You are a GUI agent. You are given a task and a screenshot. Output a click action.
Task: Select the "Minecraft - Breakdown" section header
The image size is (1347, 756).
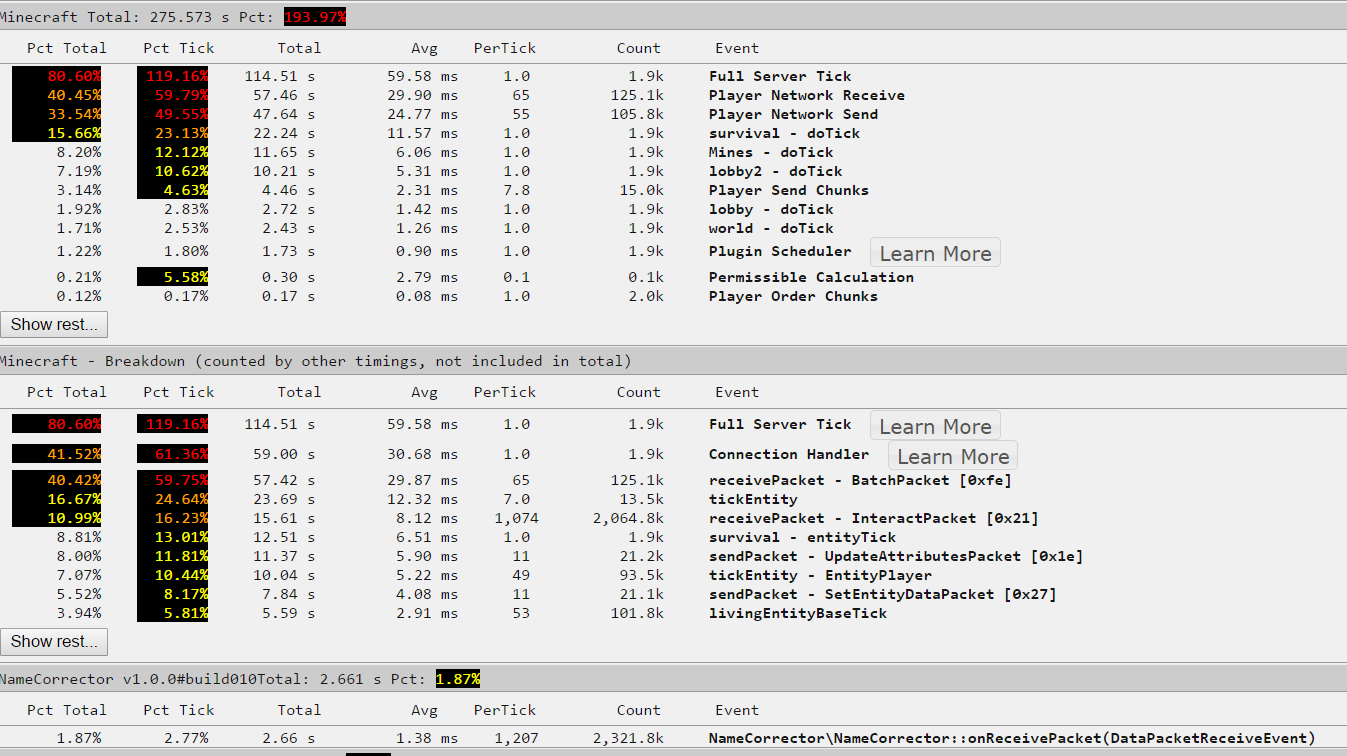(673, 361)
